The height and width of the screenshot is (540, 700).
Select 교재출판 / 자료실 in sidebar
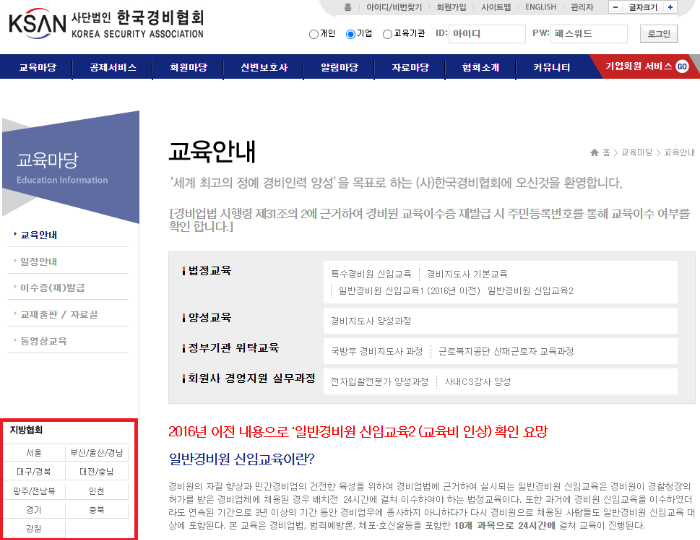pyautogui.click(x=59, y=315)
